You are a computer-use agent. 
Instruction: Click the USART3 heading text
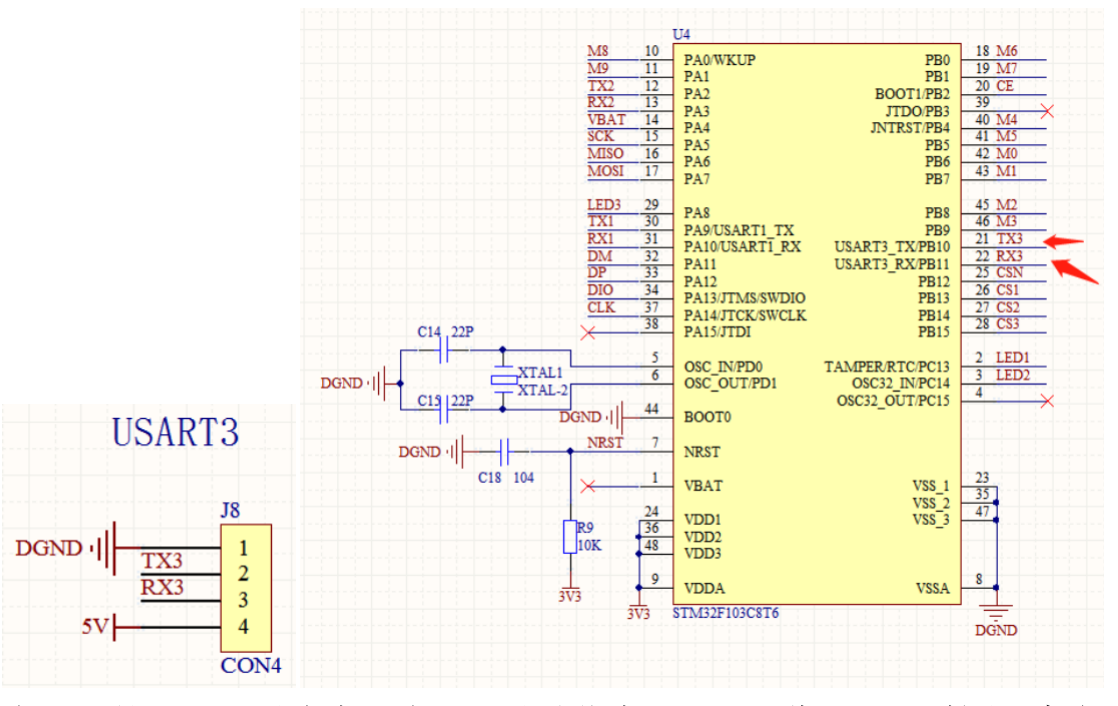(x=175, y=432)
